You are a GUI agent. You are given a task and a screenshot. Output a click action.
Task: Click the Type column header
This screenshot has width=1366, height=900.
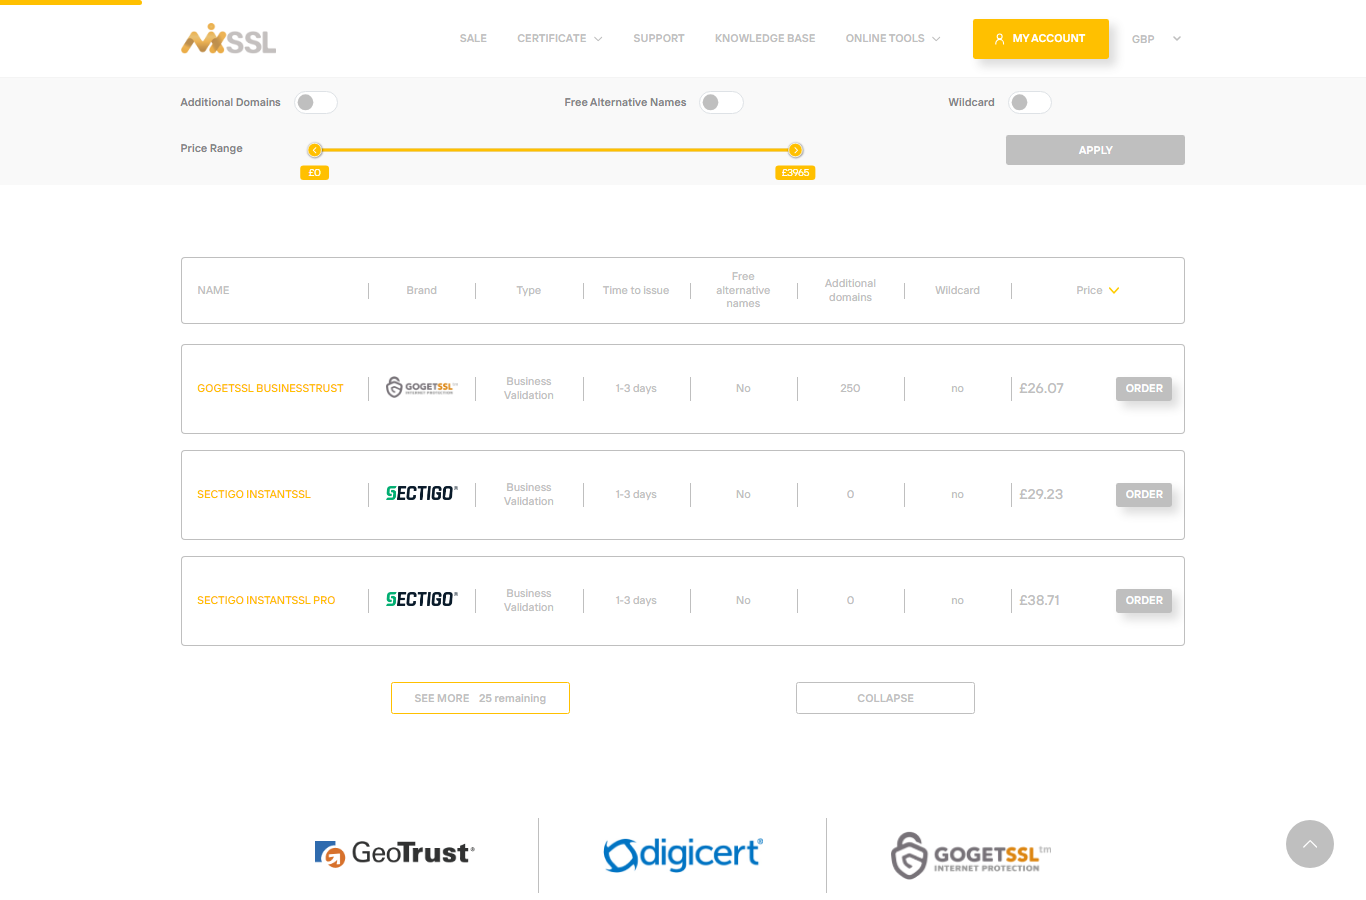pos(528,290)
